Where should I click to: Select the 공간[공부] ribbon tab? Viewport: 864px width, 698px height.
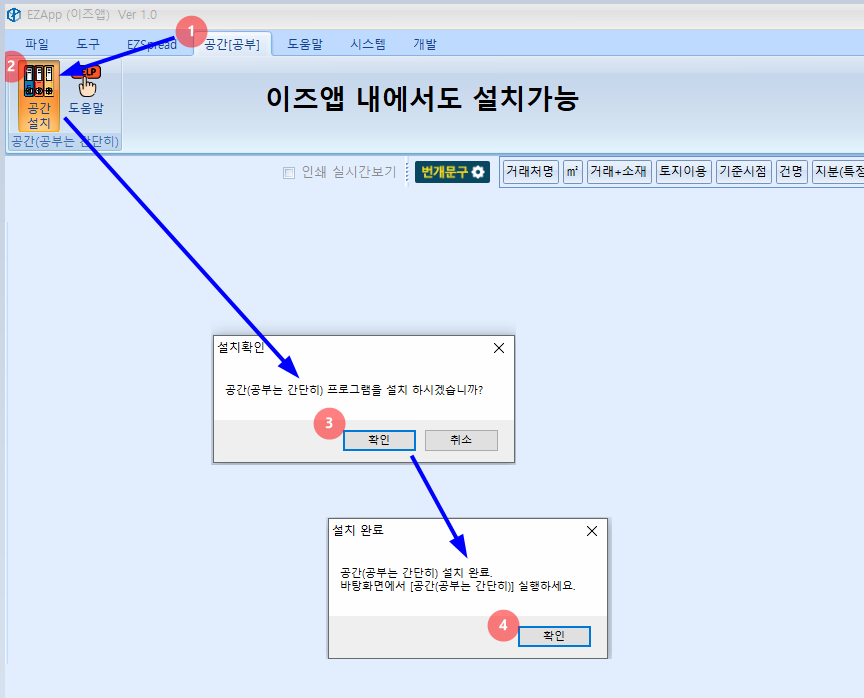pos(232,44)
